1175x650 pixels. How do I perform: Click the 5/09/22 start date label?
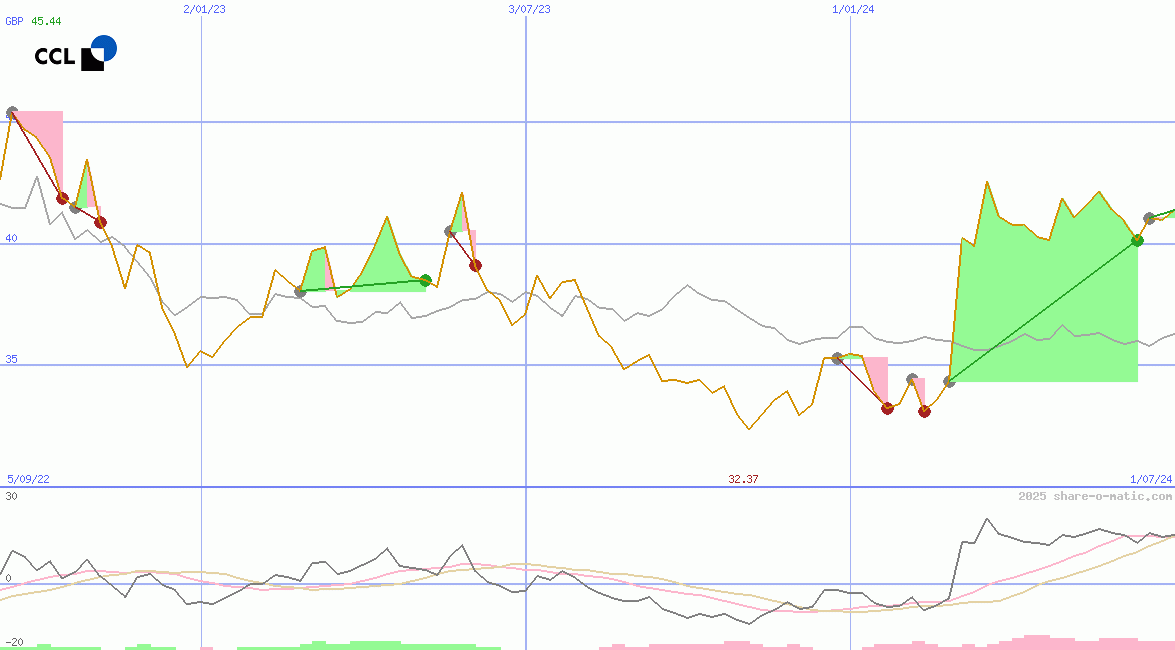(28, 479)
